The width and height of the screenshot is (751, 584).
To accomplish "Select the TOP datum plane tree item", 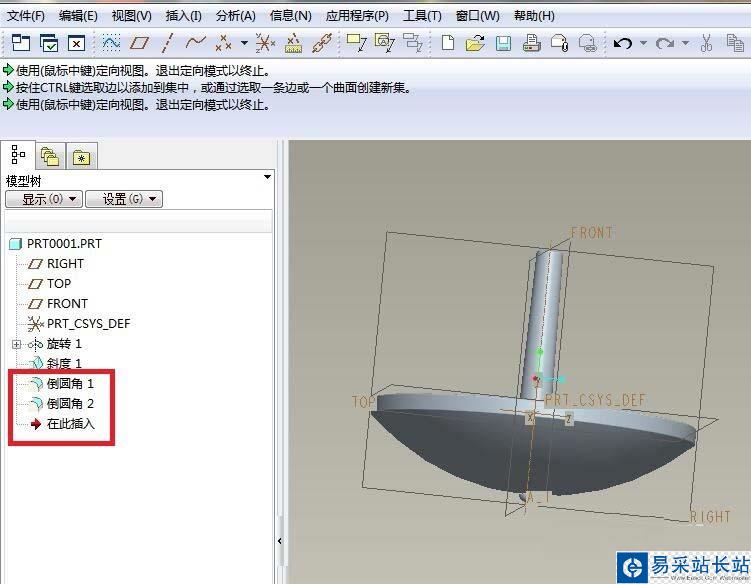I will tap(49, 284).
